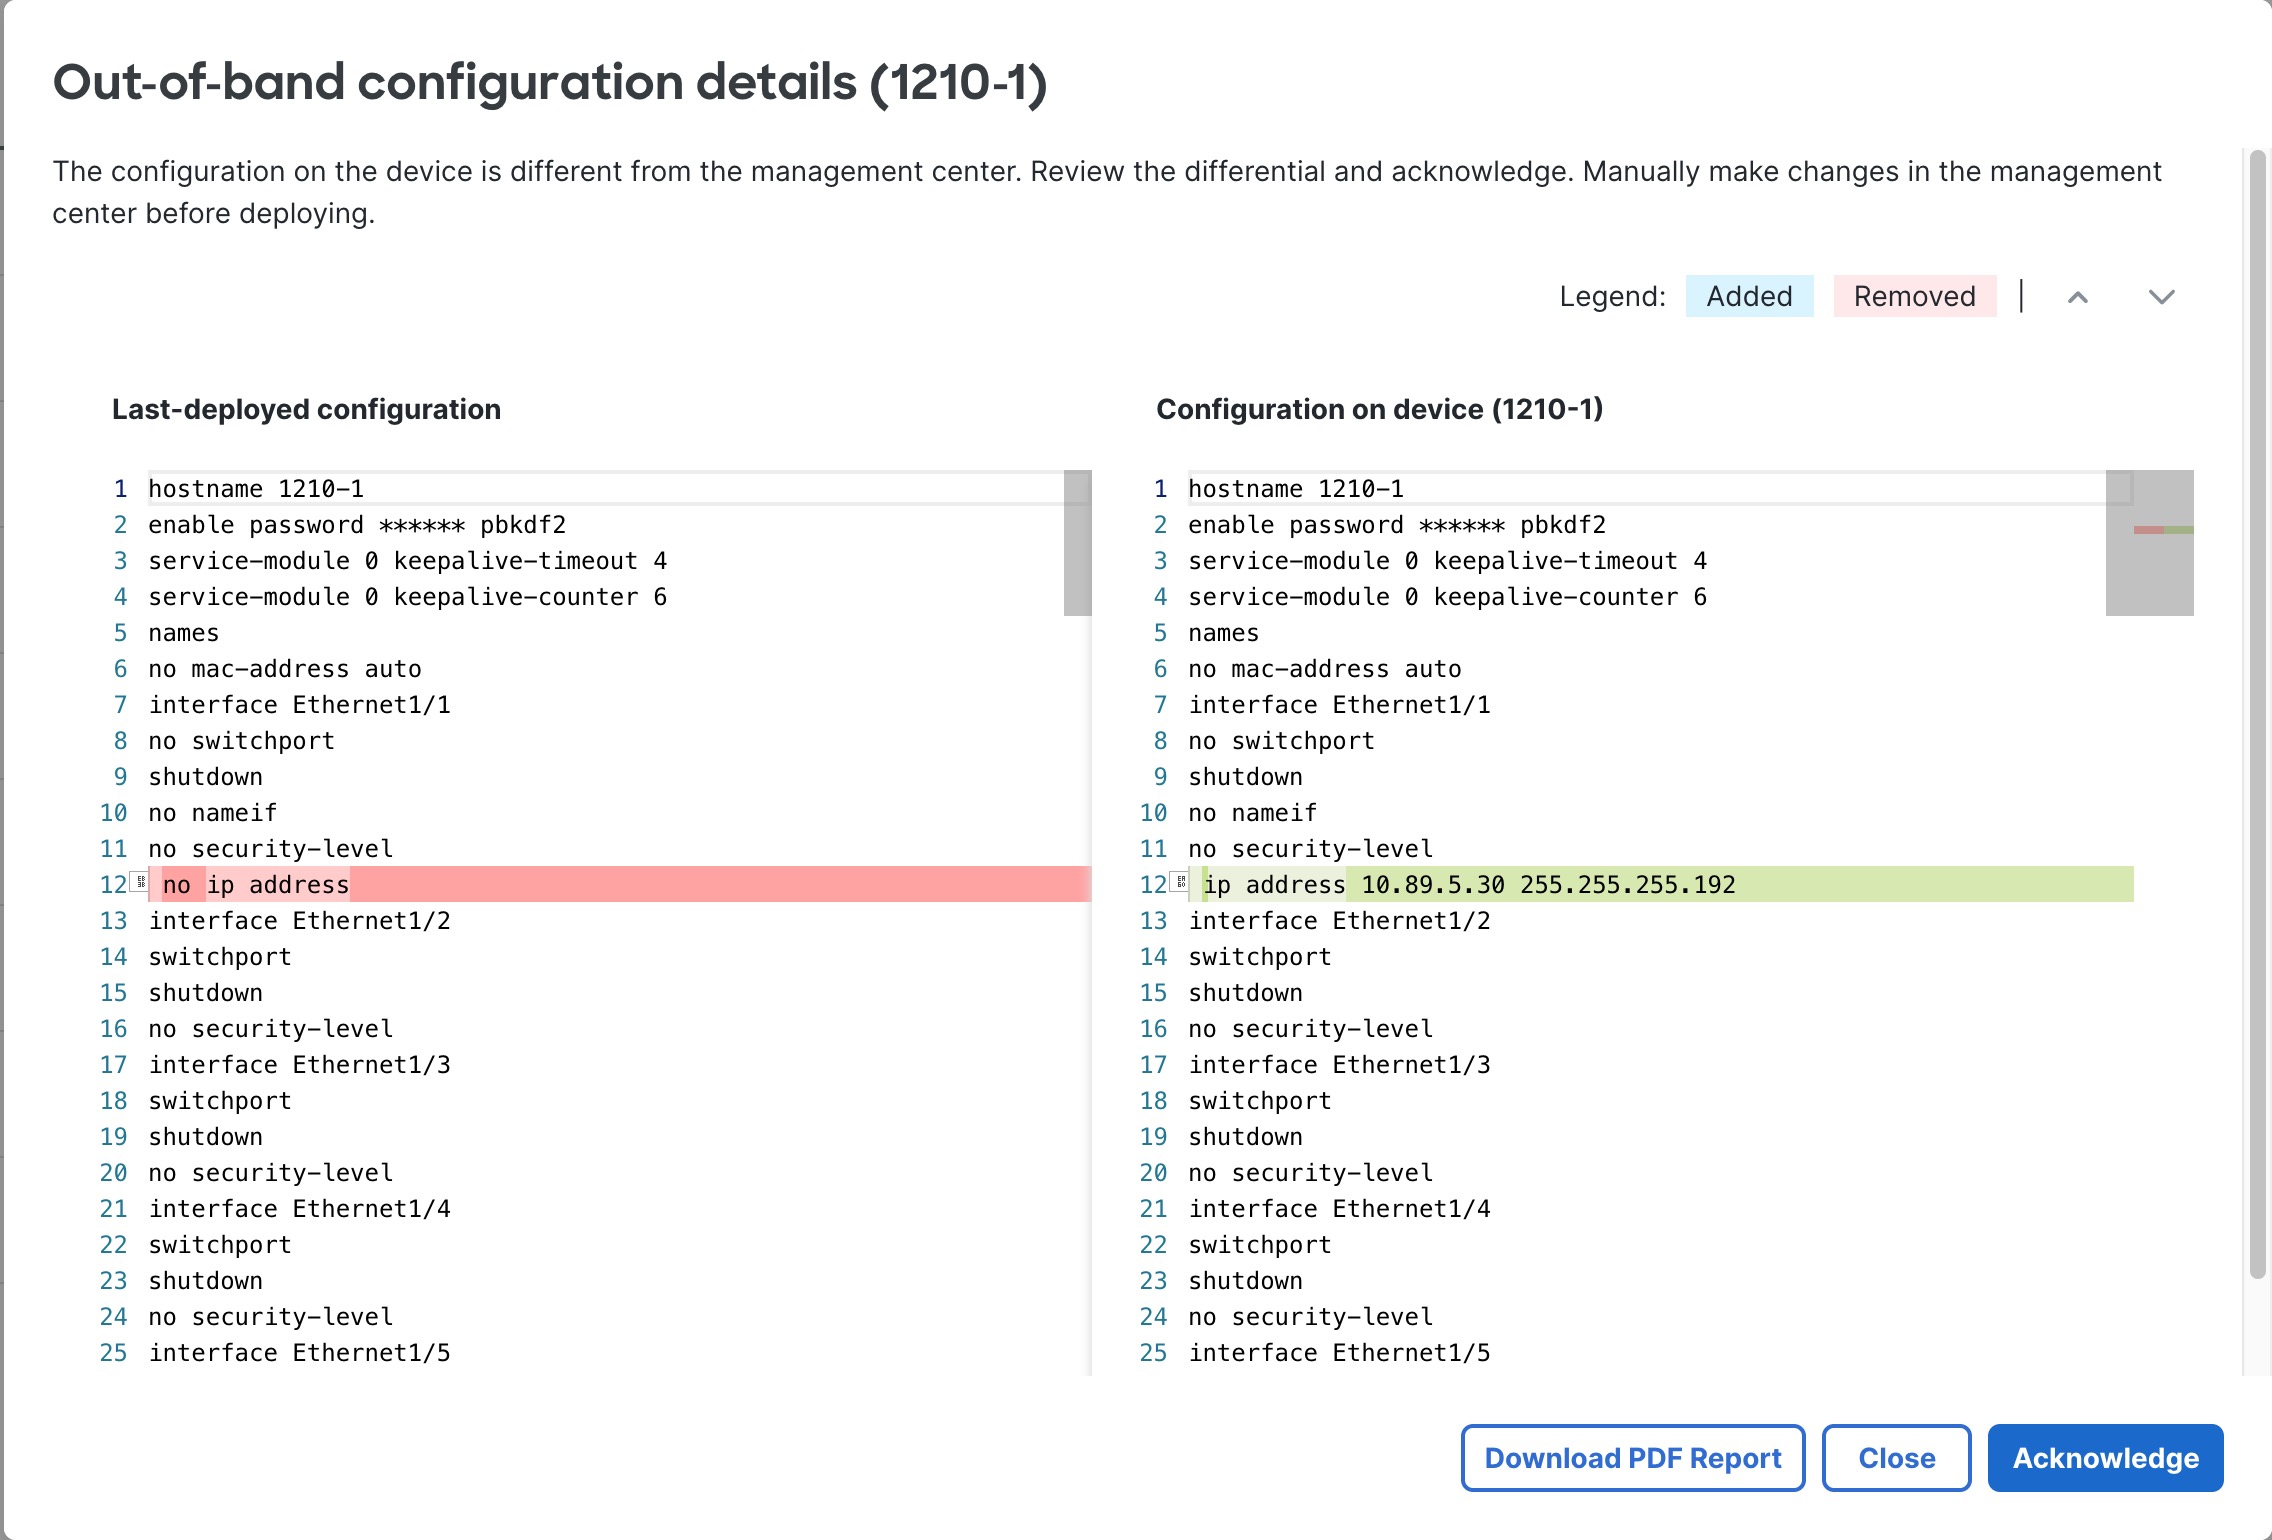Toggle the Added legend chip
The image size is (2272, 1540).
click(1748, 296)
